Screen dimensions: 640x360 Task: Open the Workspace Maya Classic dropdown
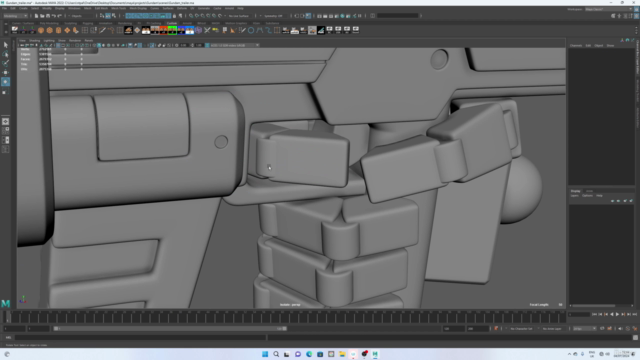[608, 9]
